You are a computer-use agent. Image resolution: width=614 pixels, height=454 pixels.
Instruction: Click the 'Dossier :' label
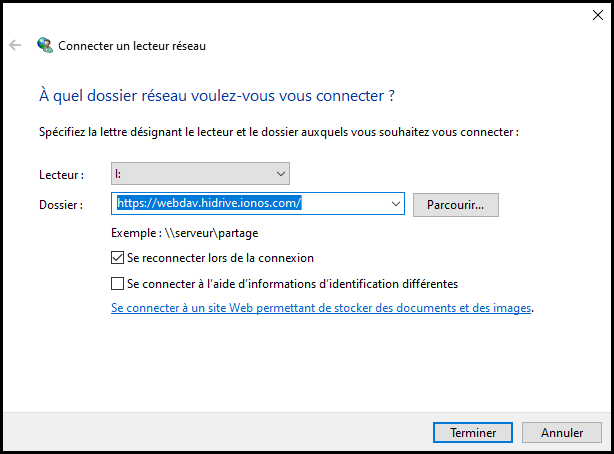61,205
